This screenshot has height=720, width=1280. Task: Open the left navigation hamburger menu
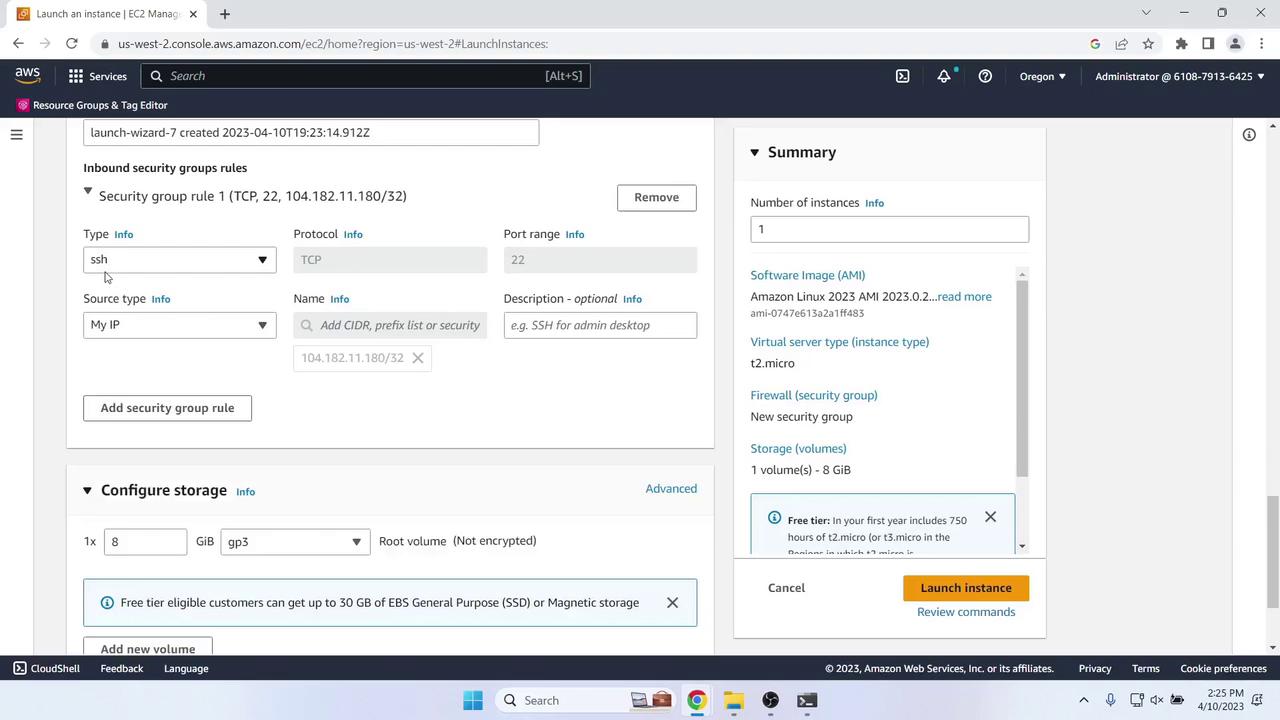coord(16,135)
